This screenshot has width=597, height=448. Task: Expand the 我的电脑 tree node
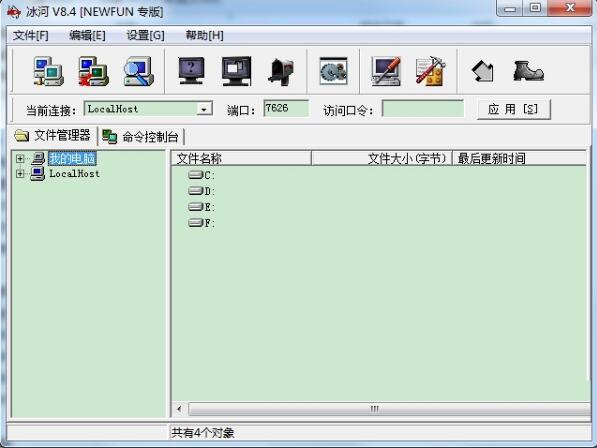pos(20,159)
